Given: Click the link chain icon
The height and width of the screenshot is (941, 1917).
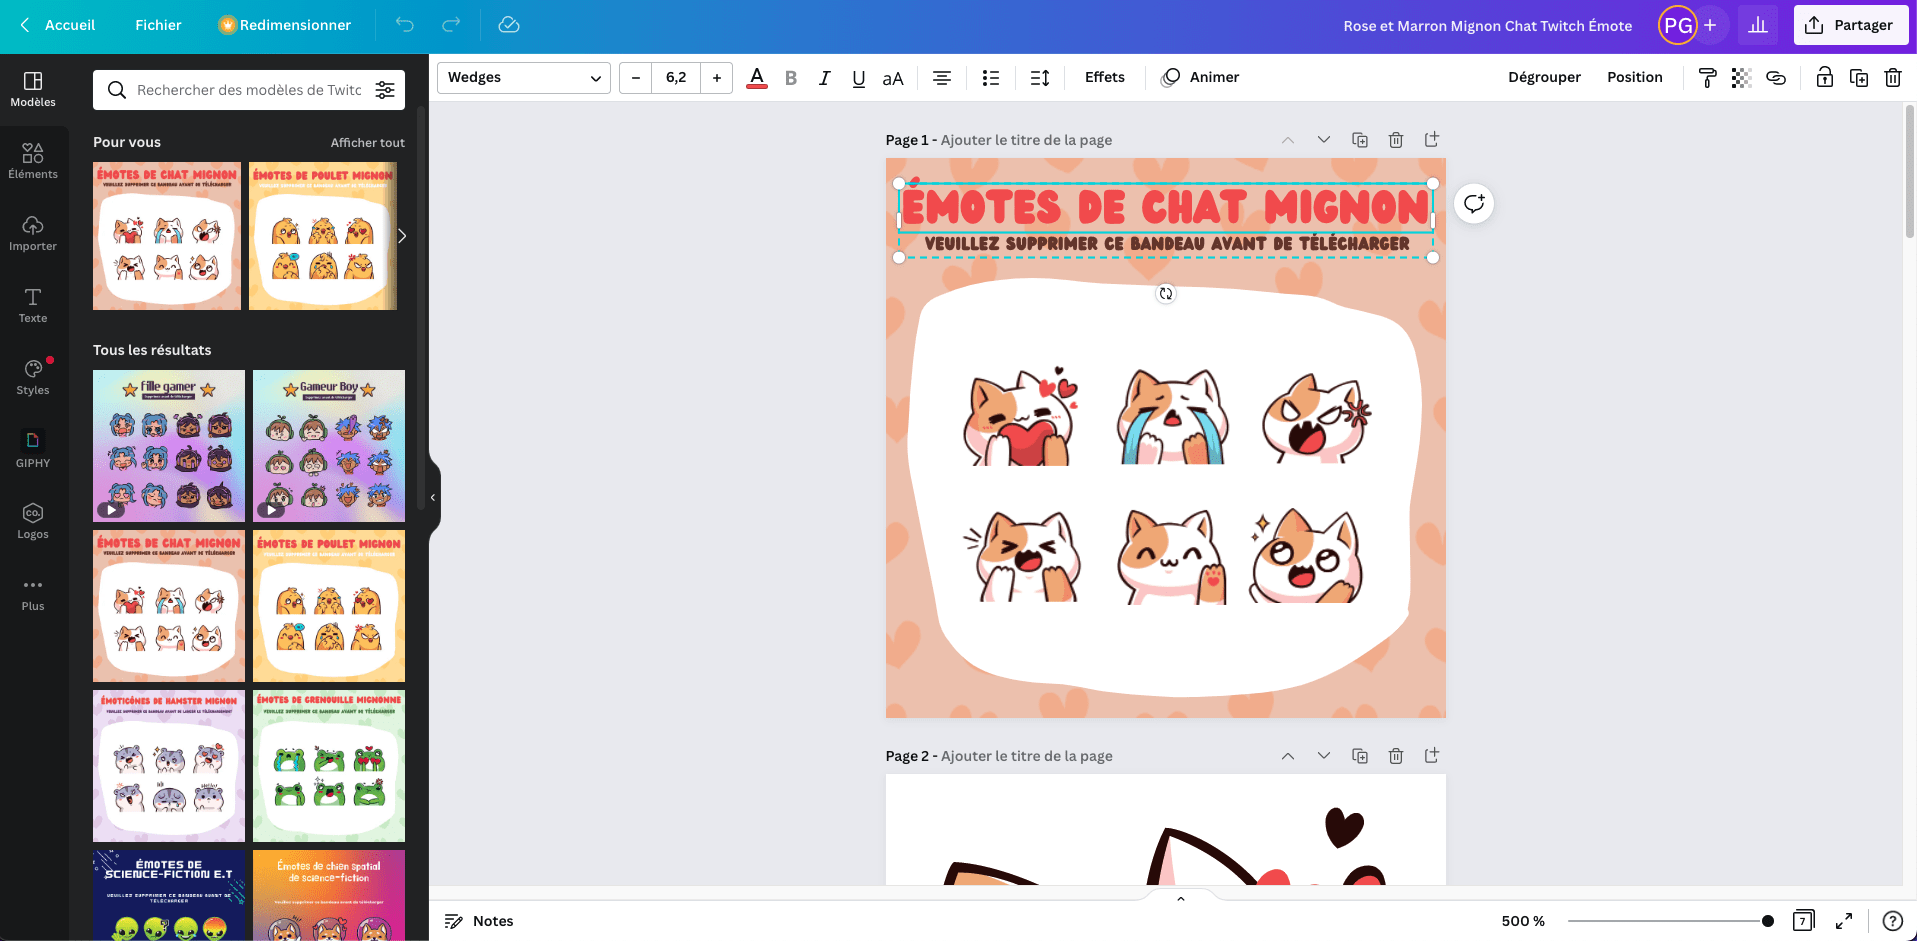Looking at the screenshot, I should pyautogui.click(x=1776, y=78).
